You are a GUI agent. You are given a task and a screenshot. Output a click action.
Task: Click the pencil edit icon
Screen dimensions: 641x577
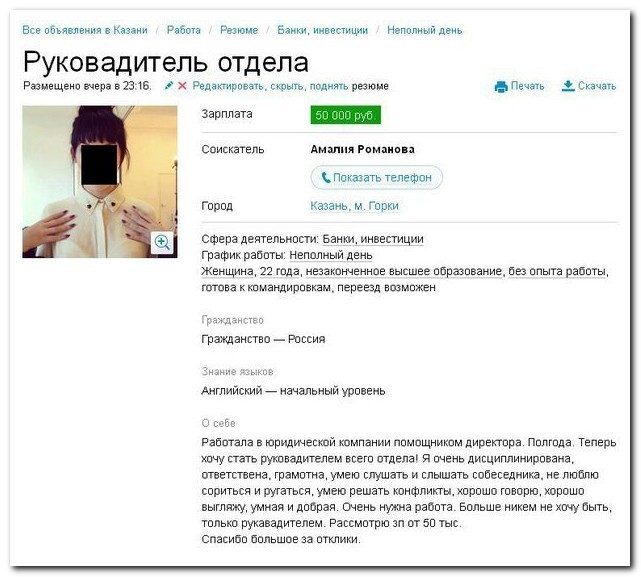[168, 85]
